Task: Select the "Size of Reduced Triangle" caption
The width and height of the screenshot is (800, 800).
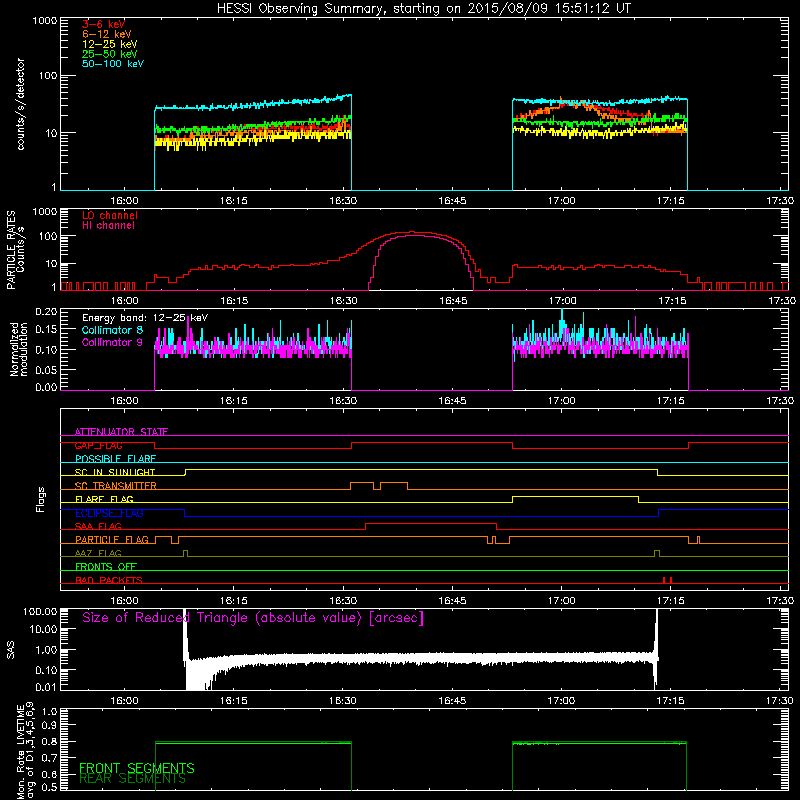Action: (253, 618)
